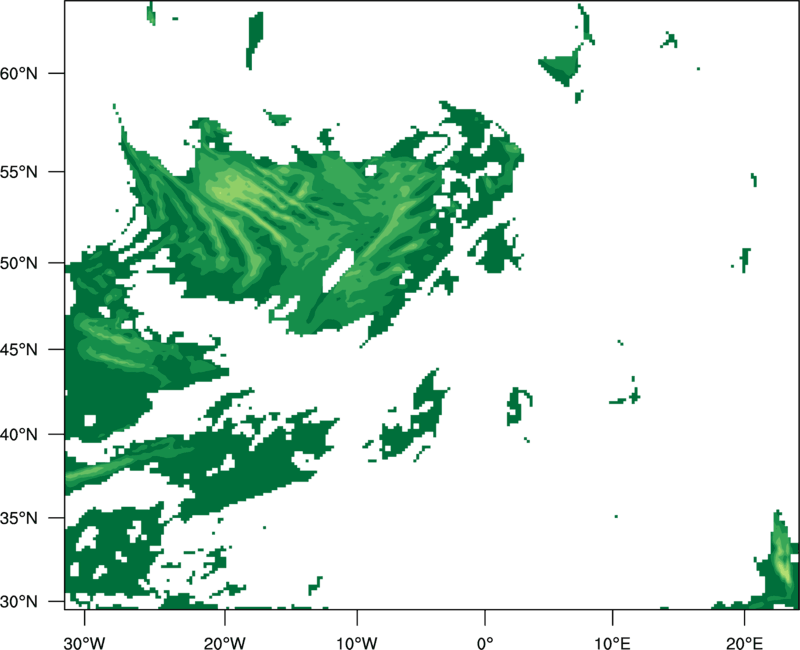Click the 20°W longitude label
This screenshot has height=650, width=800.
224,643
